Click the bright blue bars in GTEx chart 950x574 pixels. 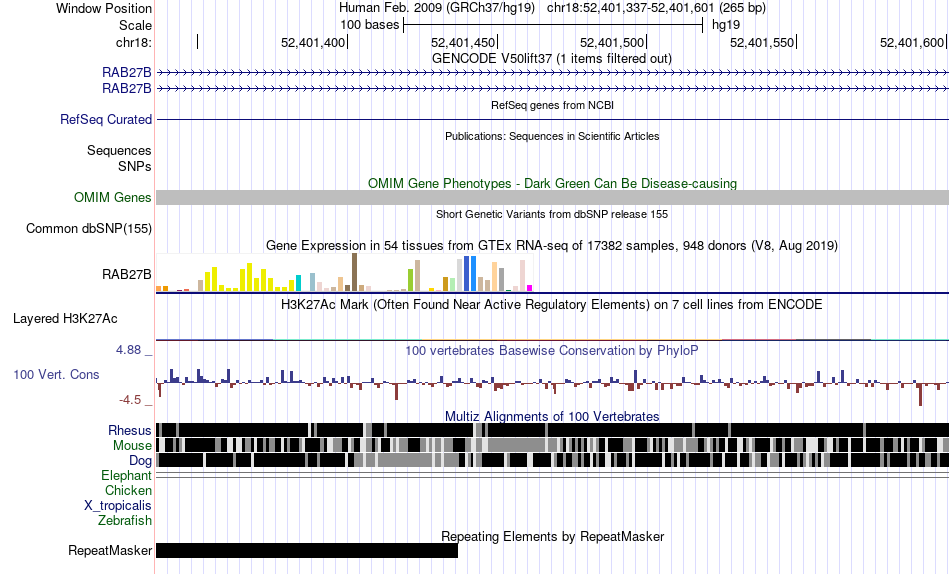tap(470, 274)
